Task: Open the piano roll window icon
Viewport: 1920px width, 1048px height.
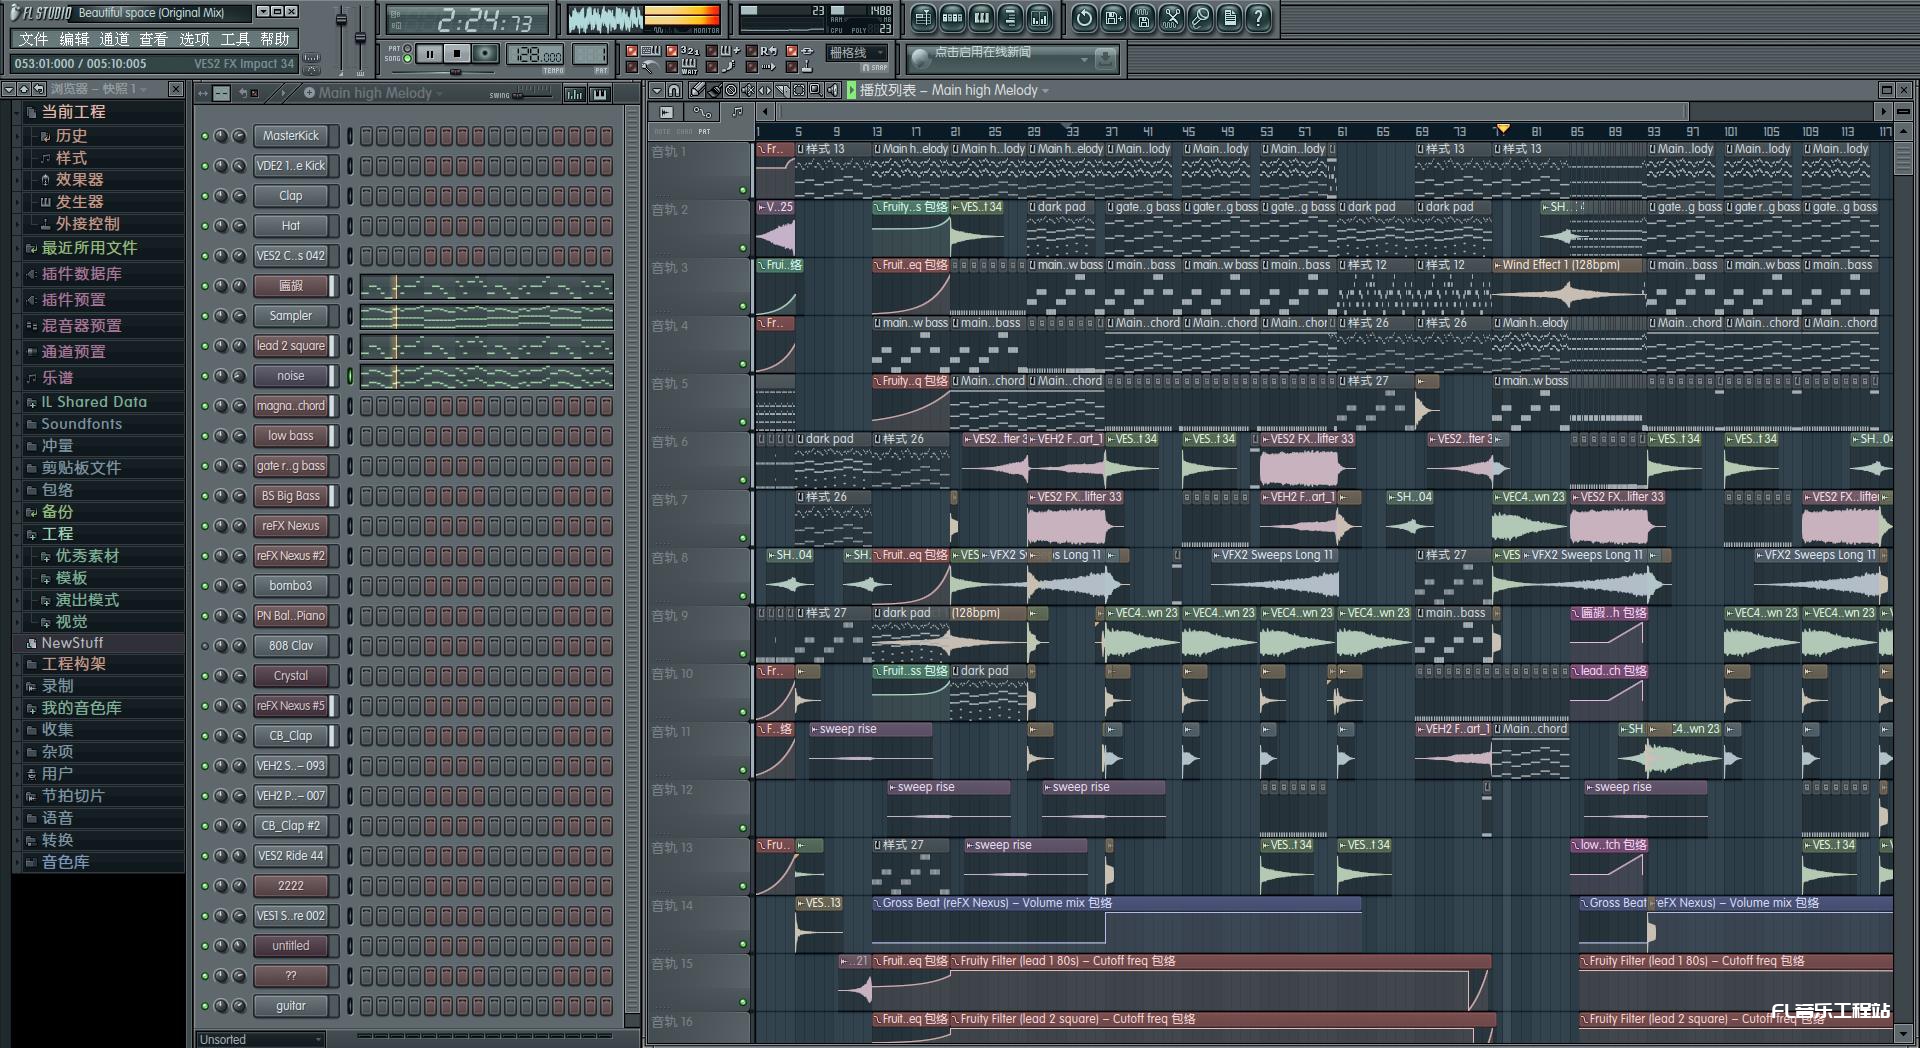Action: coord(981,18)
